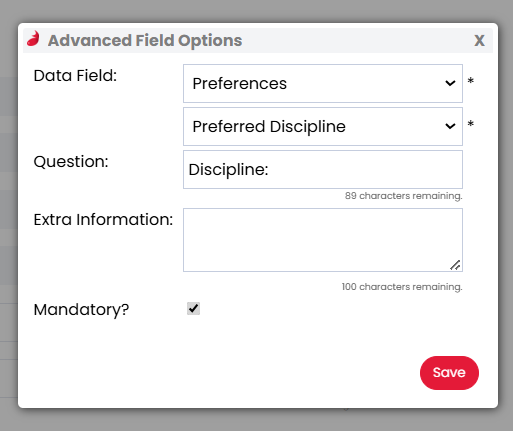Open the Preferred Discipline dropdown

tap(323, 126)
